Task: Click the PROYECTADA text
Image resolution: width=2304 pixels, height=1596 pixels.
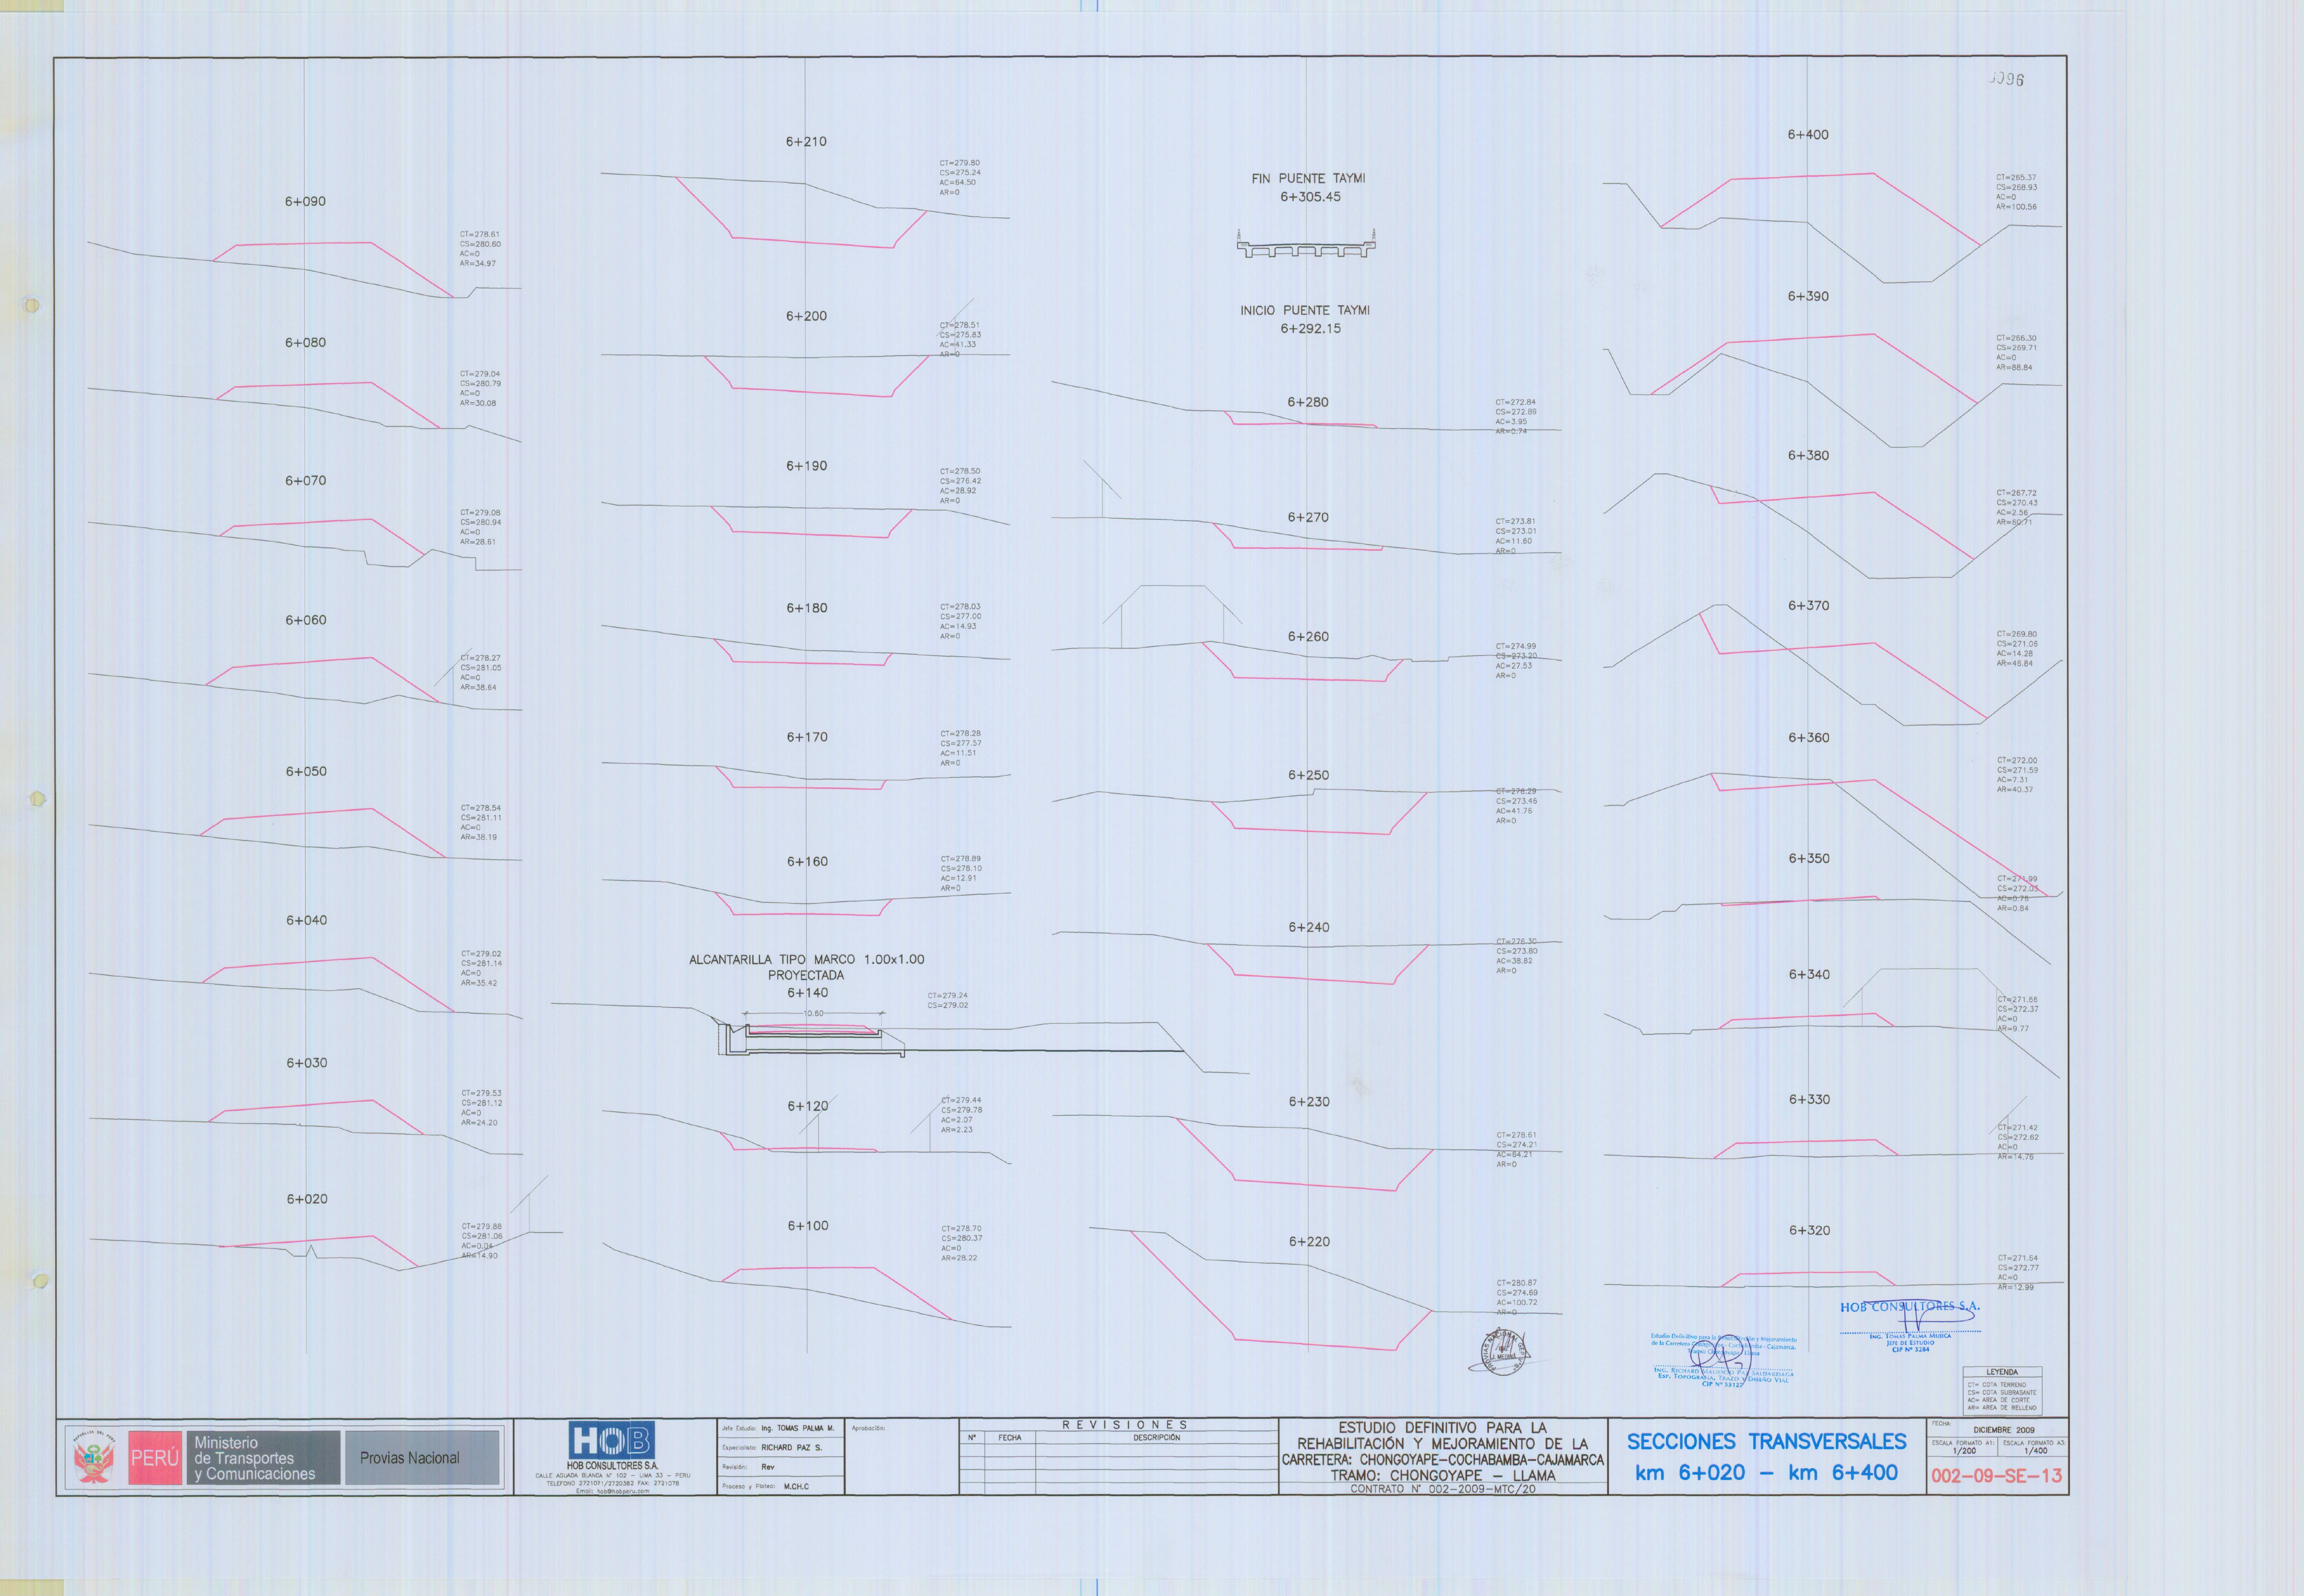Action: click(806, 975)
